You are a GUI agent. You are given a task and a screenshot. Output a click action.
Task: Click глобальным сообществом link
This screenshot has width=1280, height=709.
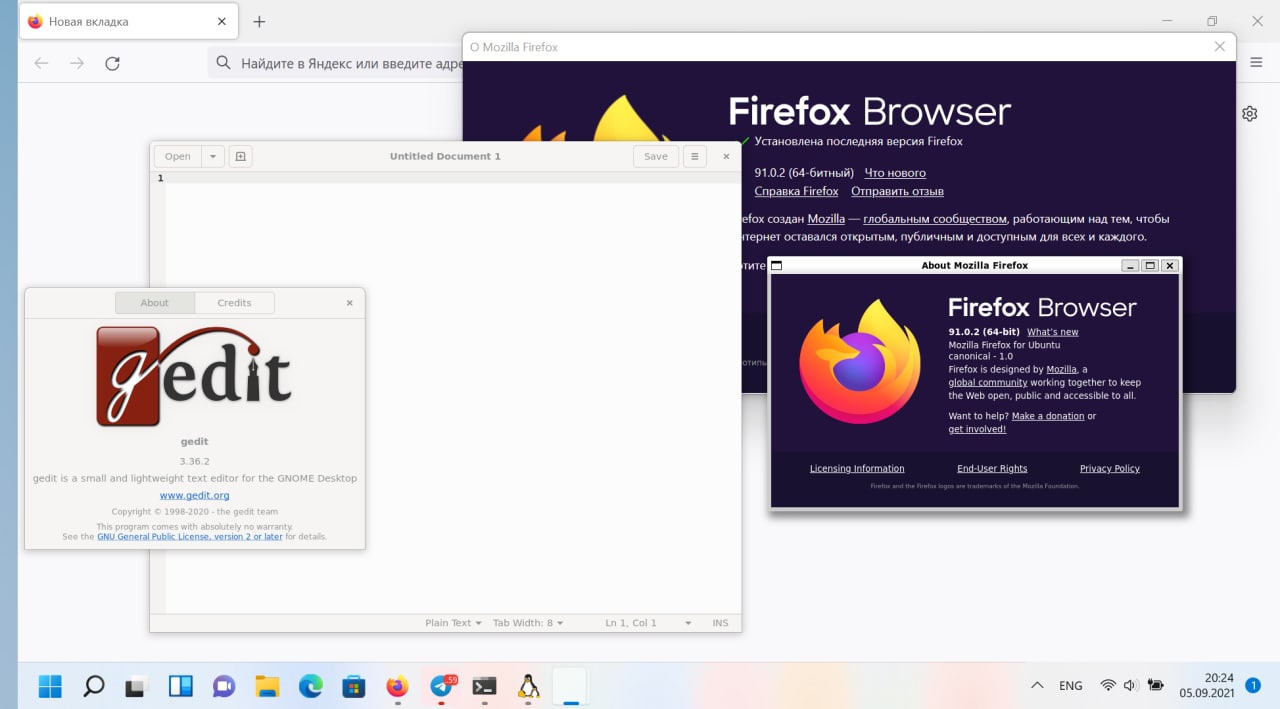[935, 219]
